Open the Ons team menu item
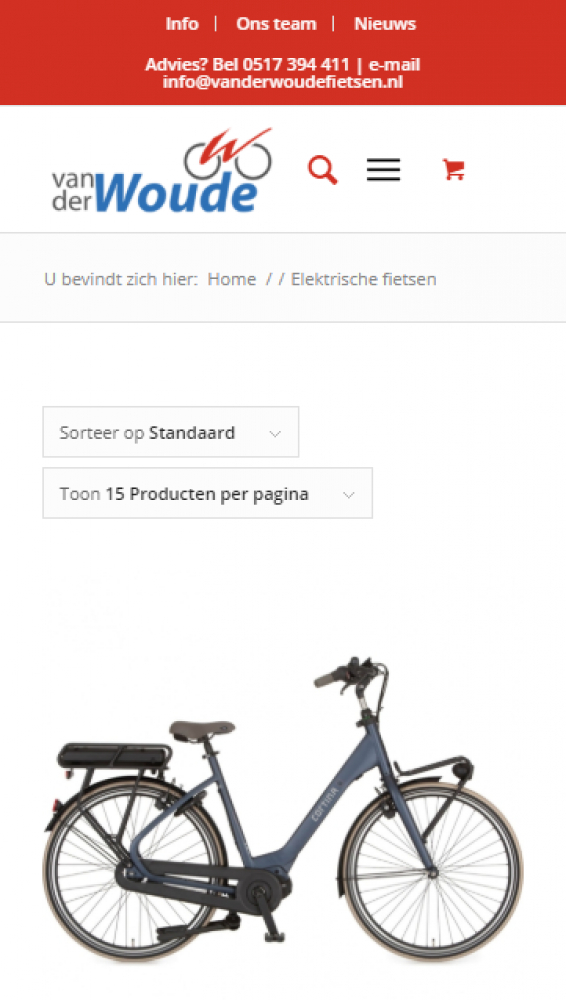 (x=276, y=24)
